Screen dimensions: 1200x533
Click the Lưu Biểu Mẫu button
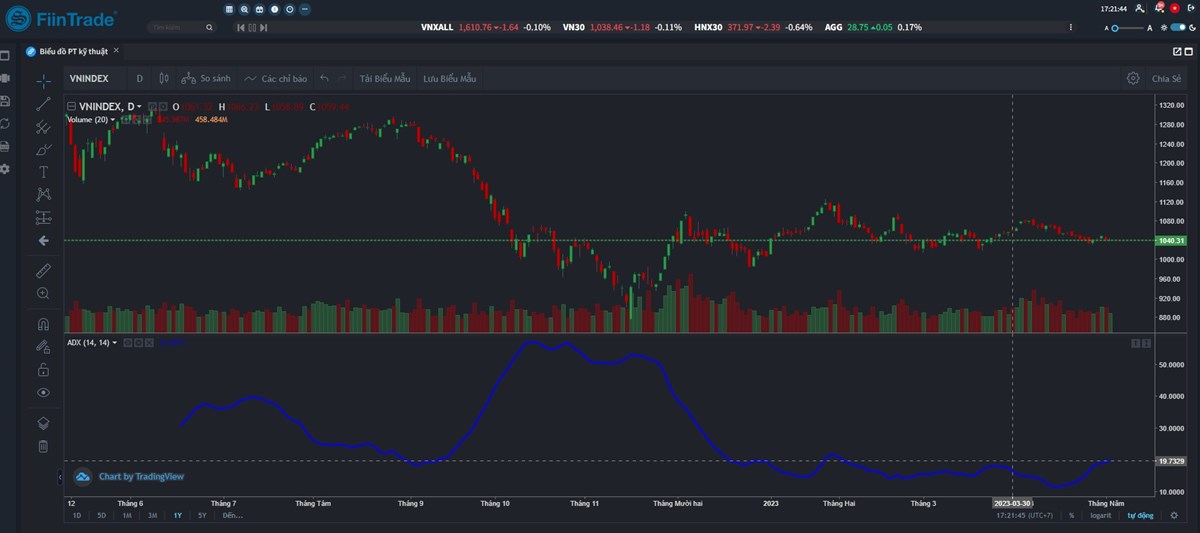coord(449,78)
